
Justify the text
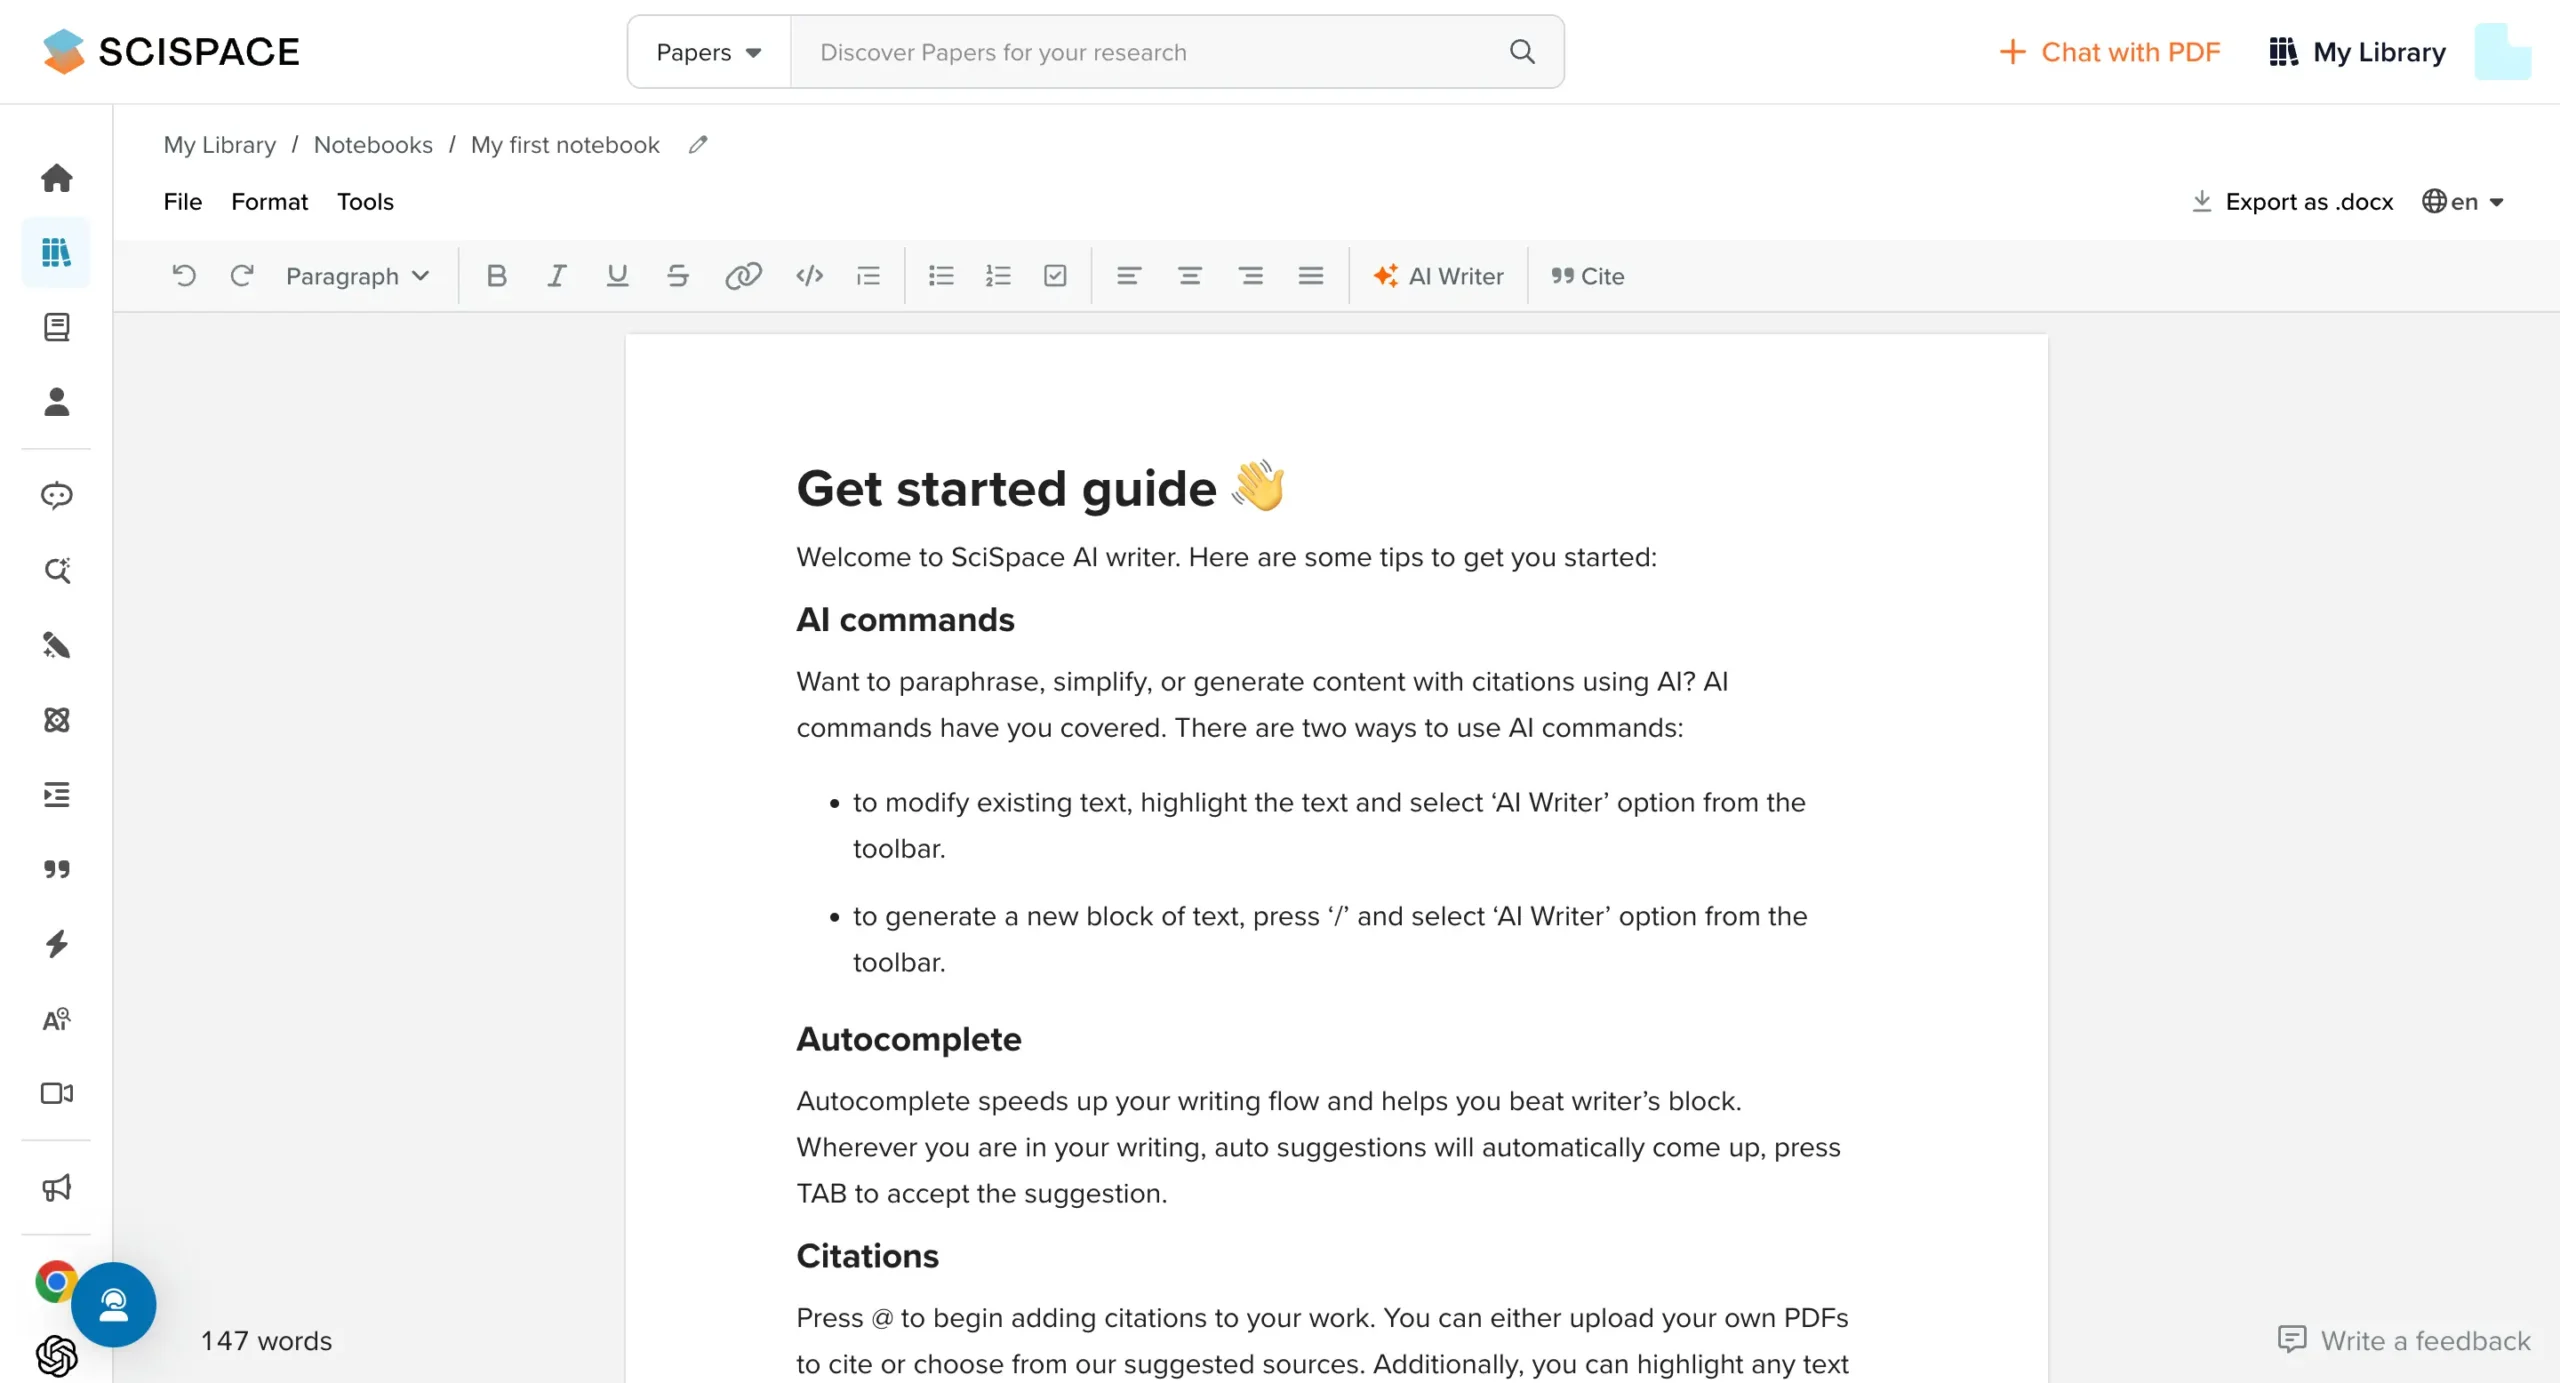(1311, 276)
